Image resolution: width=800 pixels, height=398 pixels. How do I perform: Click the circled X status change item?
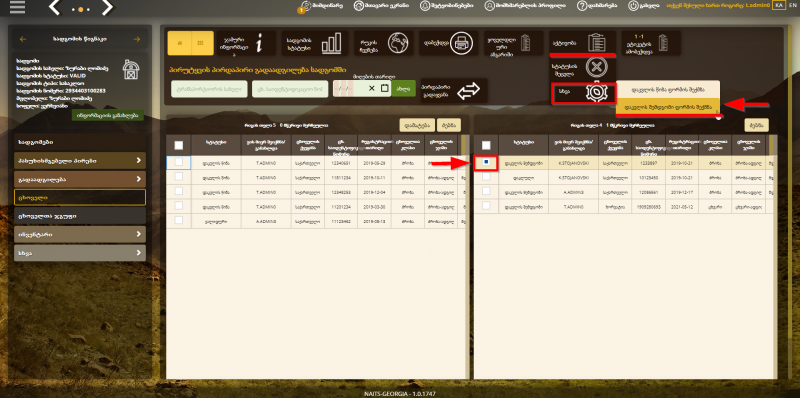click(595, 67)
